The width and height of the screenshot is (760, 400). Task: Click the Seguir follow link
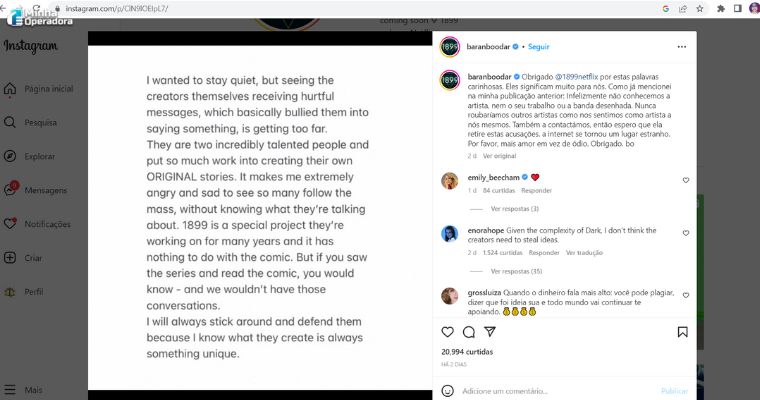(x=539, y=46)
